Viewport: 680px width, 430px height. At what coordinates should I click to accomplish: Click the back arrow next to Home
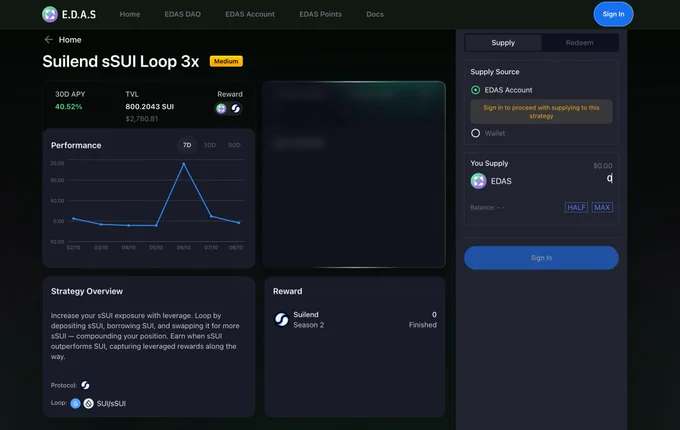48,39
